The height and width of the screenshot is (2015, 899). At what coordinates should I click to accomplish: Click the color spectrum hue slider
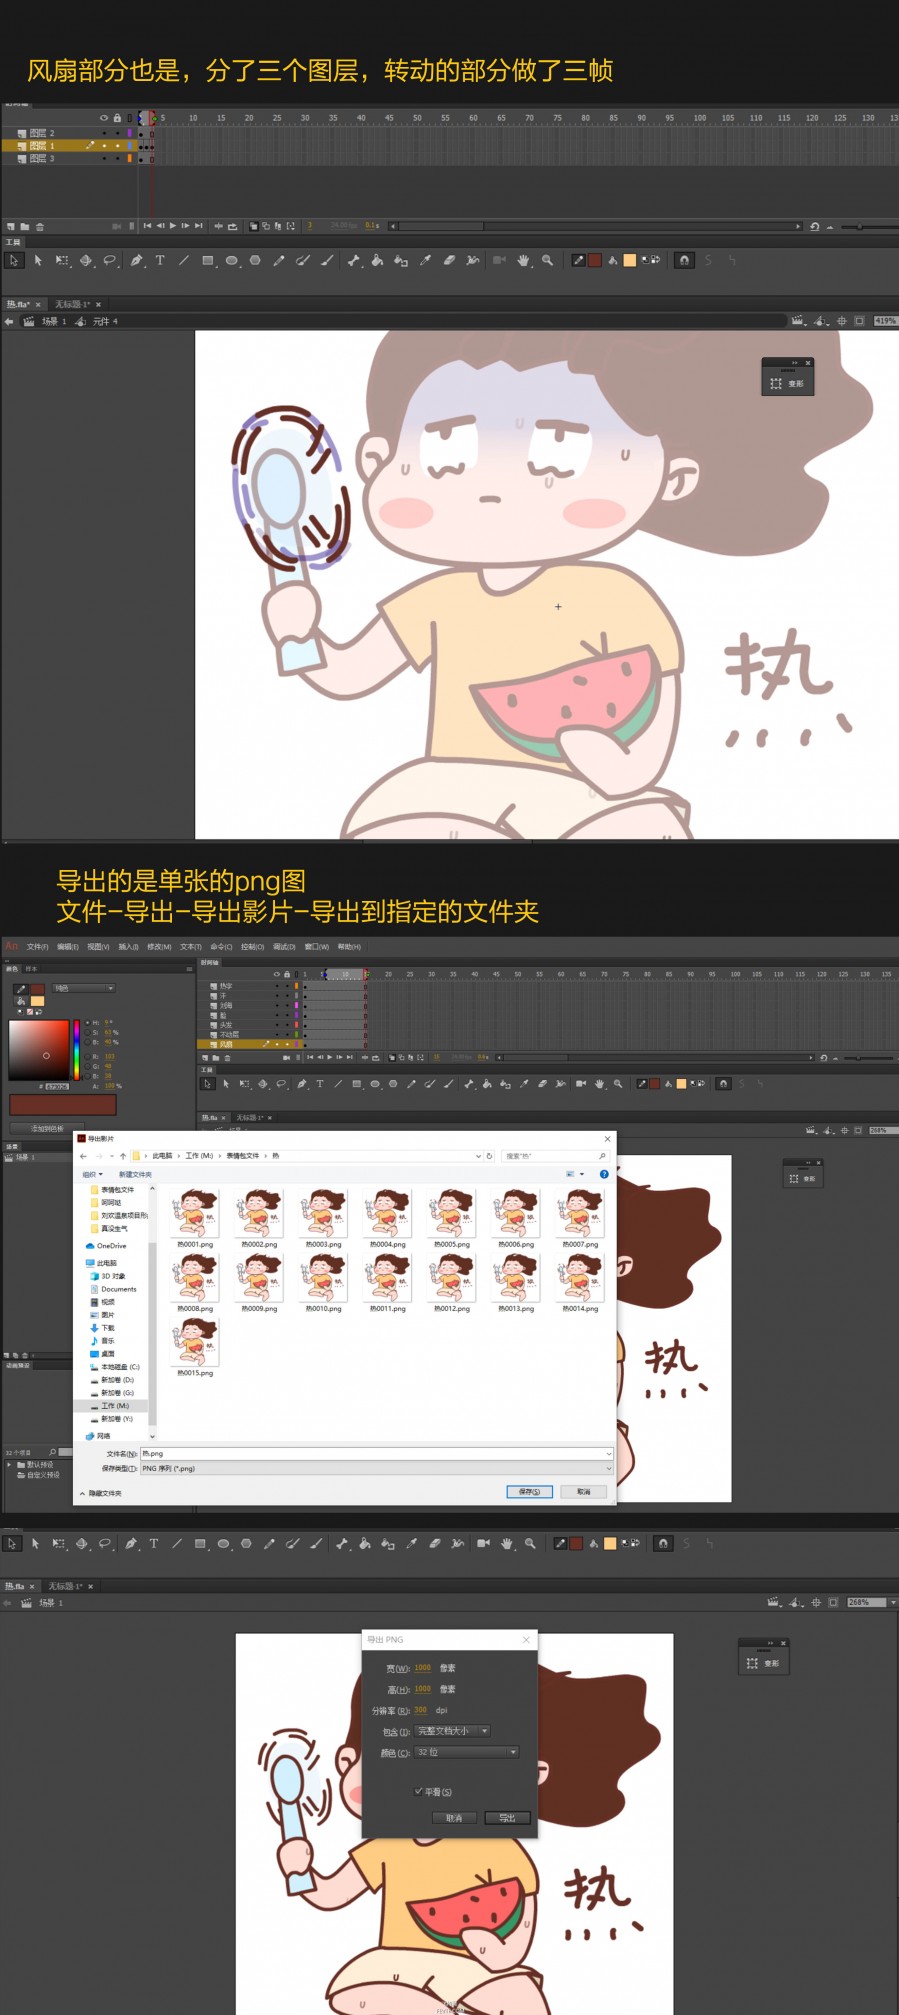click(76, 1050)
